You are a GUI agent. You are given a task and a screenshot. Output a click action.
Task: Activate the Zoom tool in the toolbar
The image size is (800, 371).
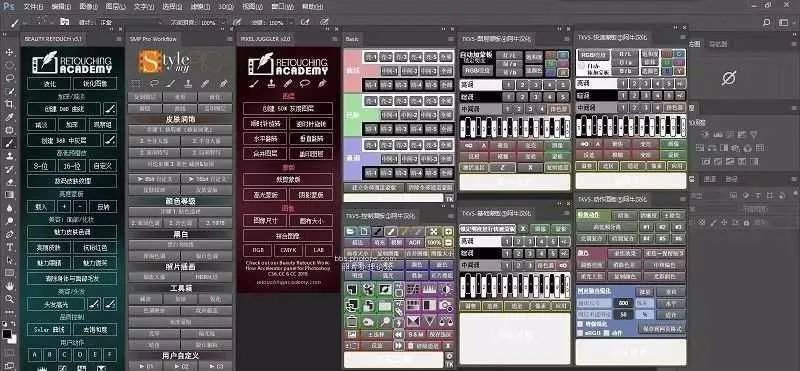[9, 300]
